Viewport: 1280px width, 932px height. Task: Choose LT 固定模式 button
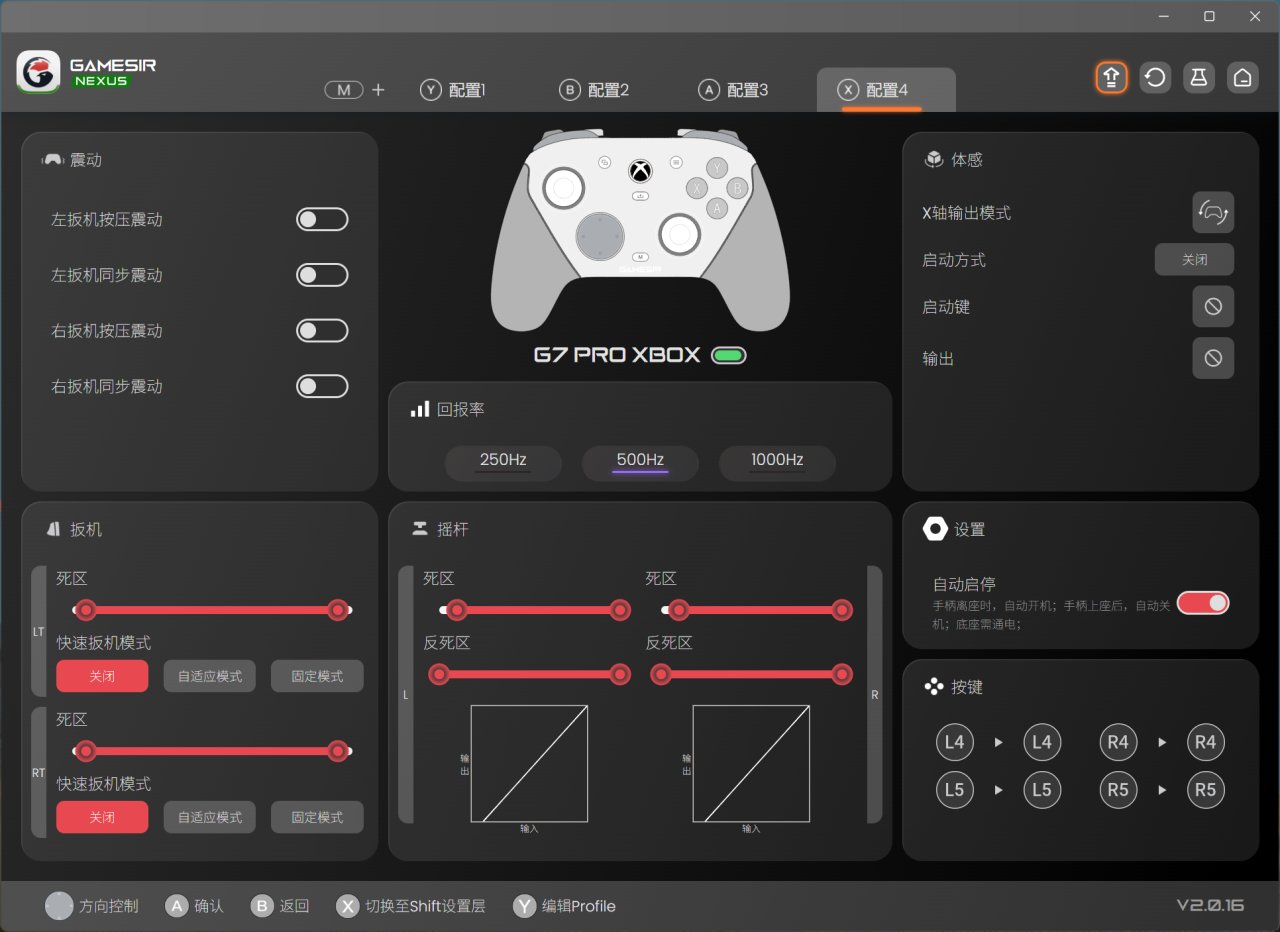coord(317,676)
